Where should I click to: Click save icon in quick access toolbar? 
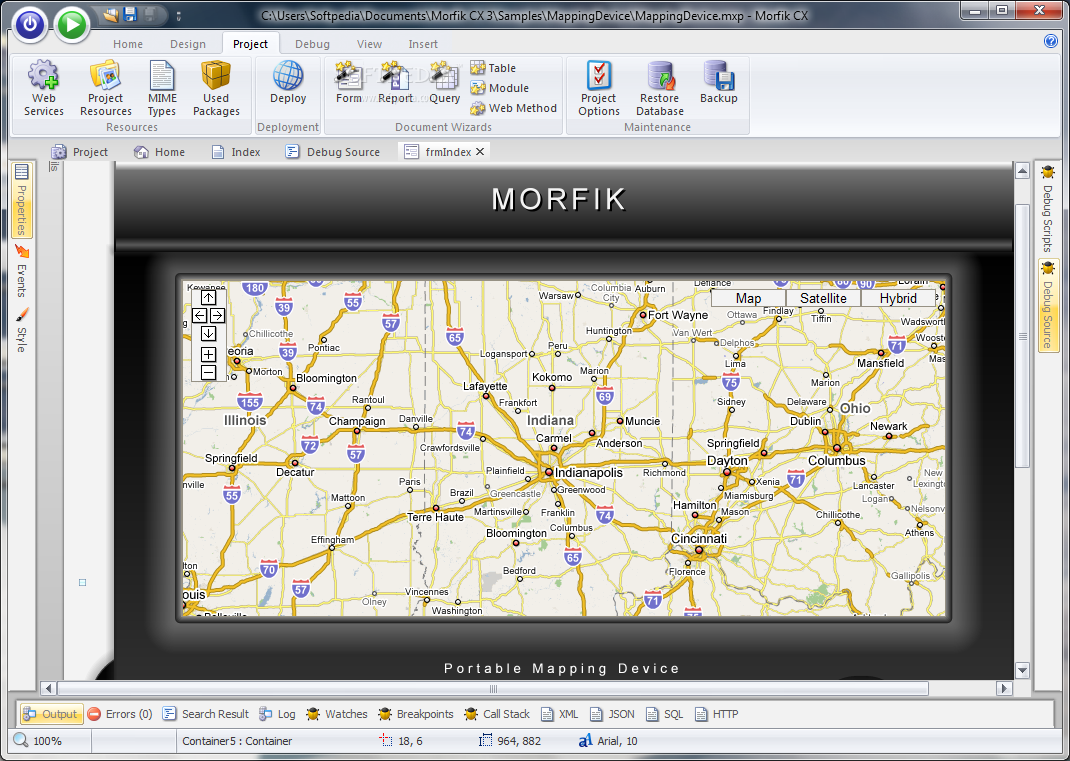[131, 14]
